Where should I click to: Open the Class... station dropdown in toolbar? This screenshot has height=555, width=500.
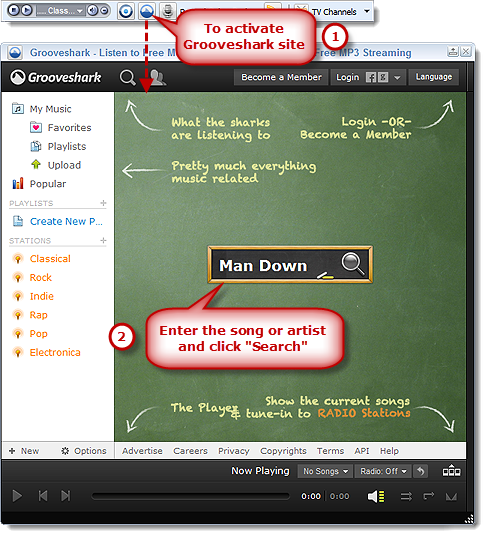[x=61, y=11]
